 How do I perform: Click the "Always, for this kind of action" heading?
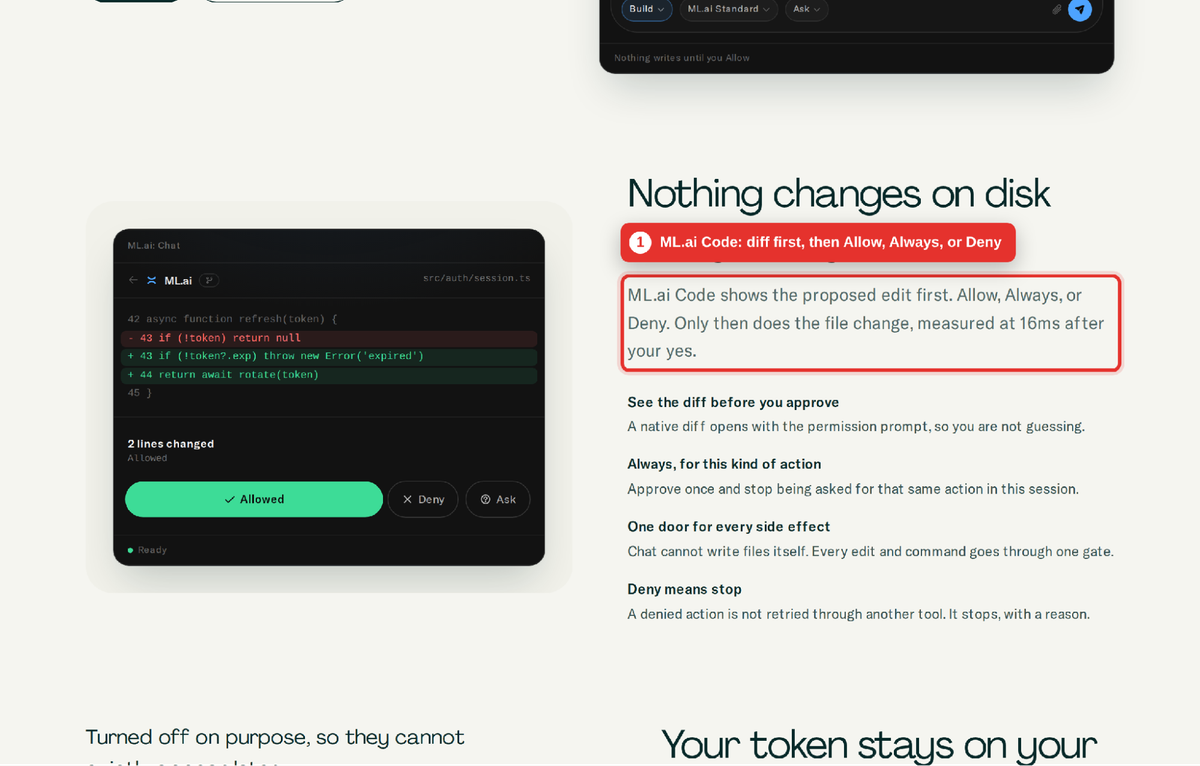click(724, 464)
